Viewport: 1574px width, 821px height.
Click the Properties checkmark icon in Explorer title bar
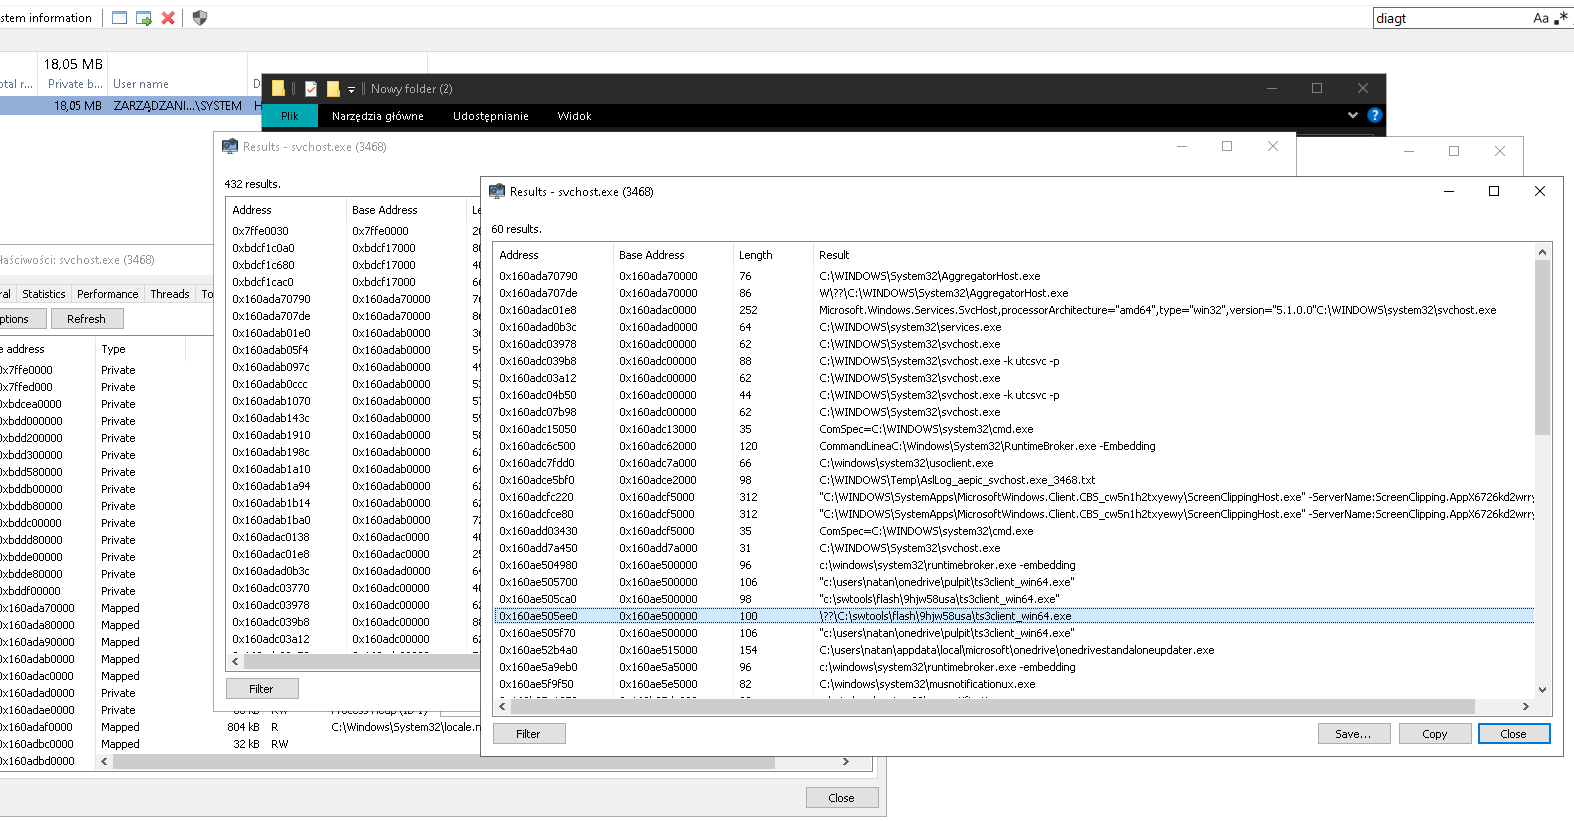tap(311, 89)
